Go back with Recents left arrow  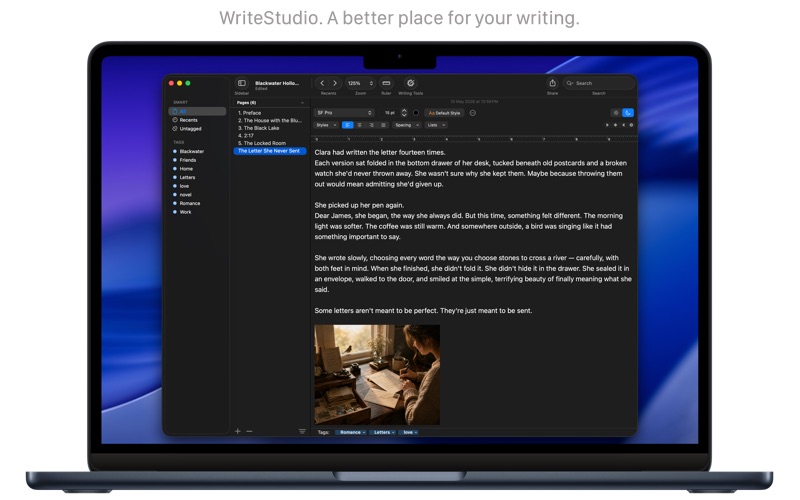[322, 83]
